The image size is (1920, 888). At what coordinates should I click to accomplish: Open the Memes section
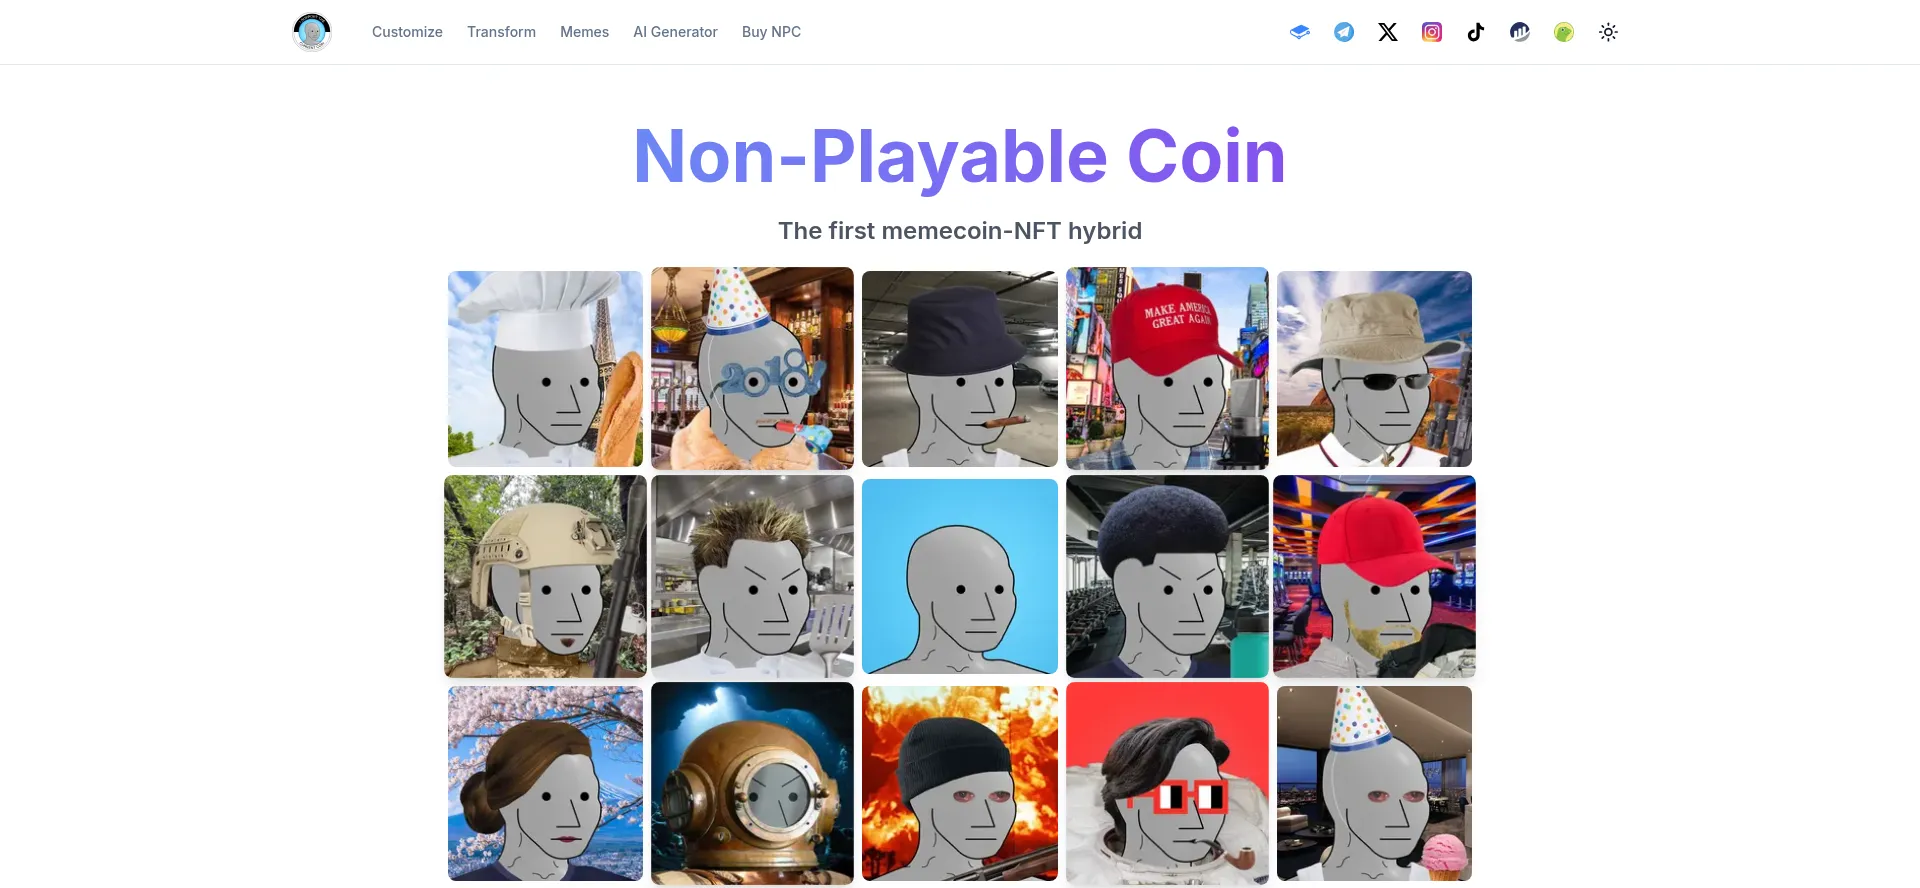[584, 32]
